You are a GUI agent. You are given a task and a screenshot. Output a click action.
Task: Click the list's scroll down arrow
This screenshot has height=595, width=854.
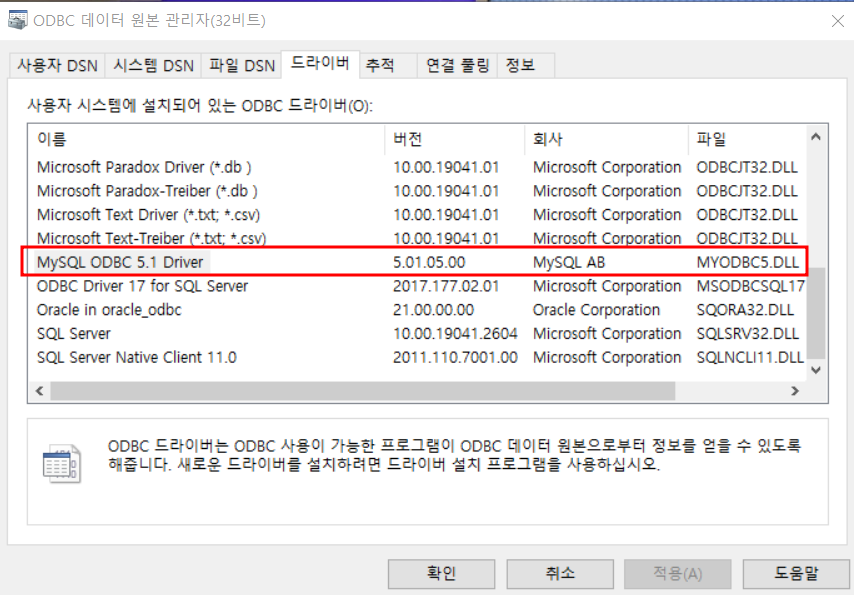coord(815,370)
